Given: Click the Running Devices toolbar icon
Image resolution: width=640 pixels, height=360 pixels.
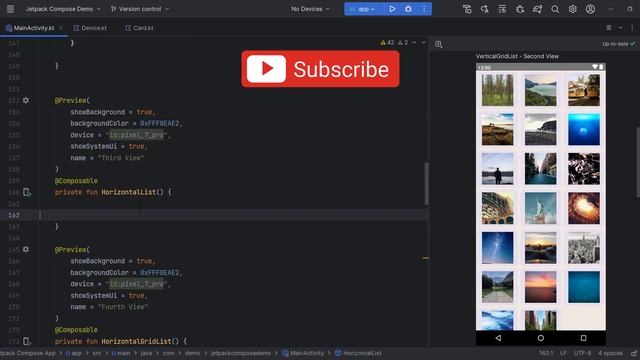Looking at the screenshot, I should coord(502,9).
